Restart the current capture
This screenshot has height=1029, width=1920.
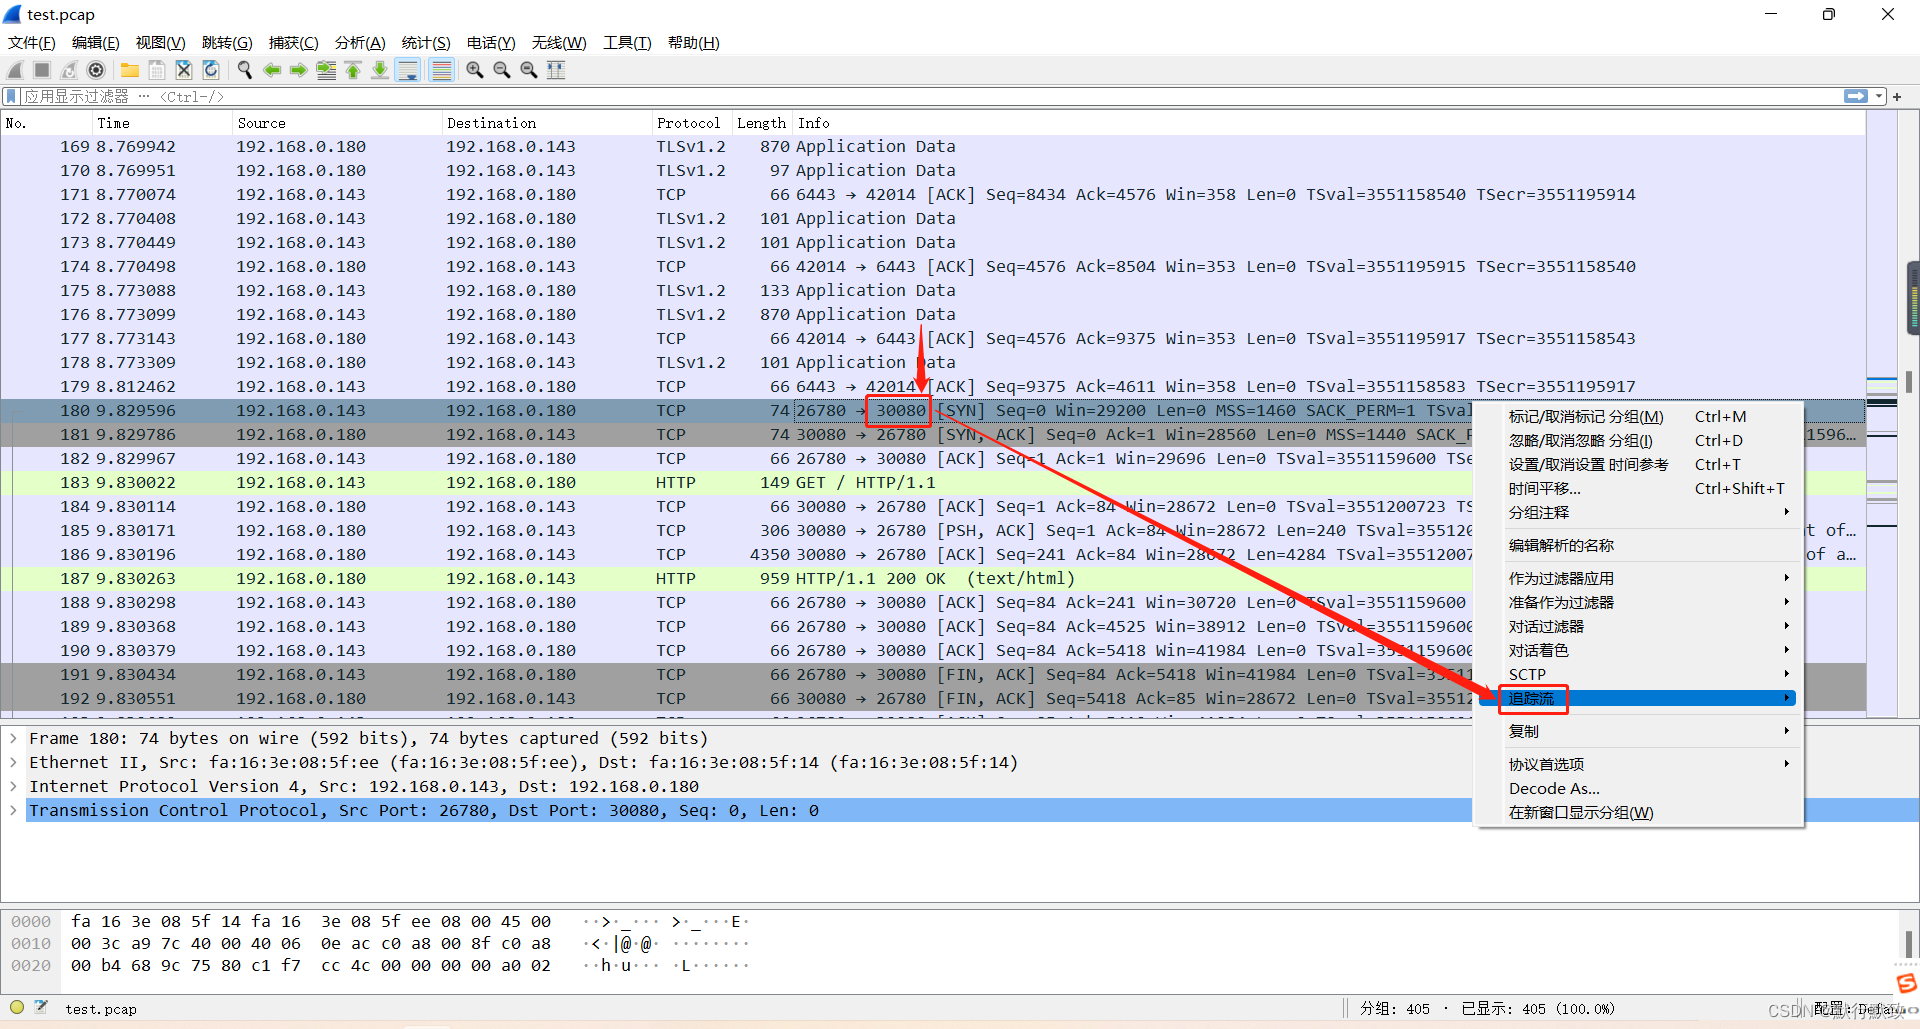69,70
